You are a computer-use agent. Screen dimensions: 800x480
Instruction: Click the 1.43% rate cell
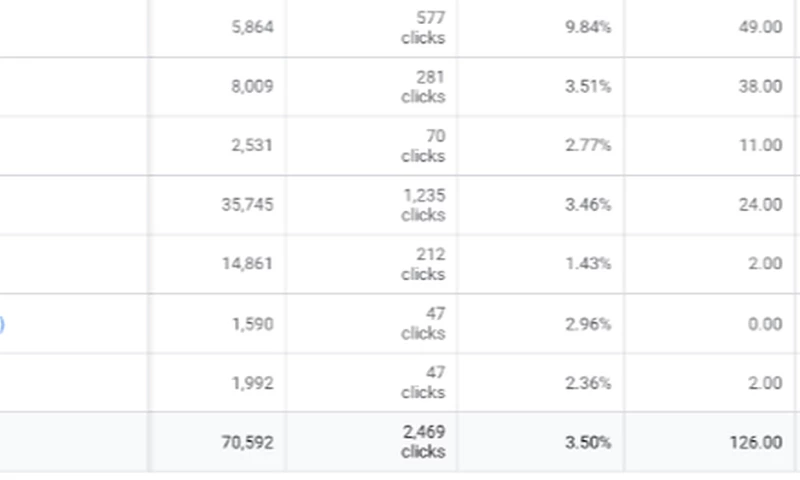point(588,264)
